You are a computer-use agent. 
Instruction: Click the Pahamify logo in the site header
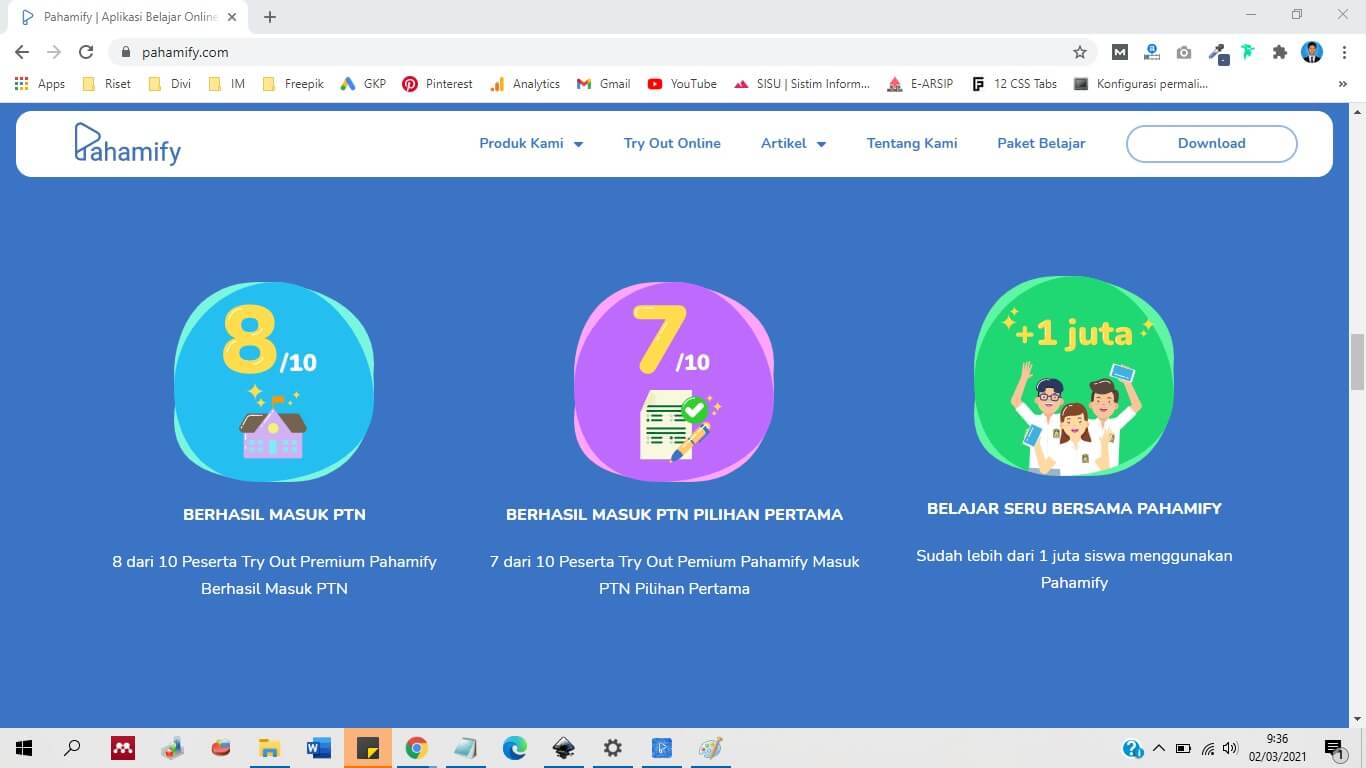pos(128,143)
